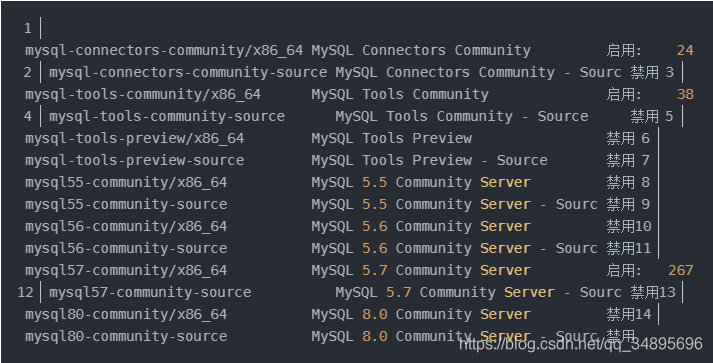The width and height of the screenshot is (713, 363).
Task: Click 'Server' in mysql56-community-source row
Action: pos(505,248)
